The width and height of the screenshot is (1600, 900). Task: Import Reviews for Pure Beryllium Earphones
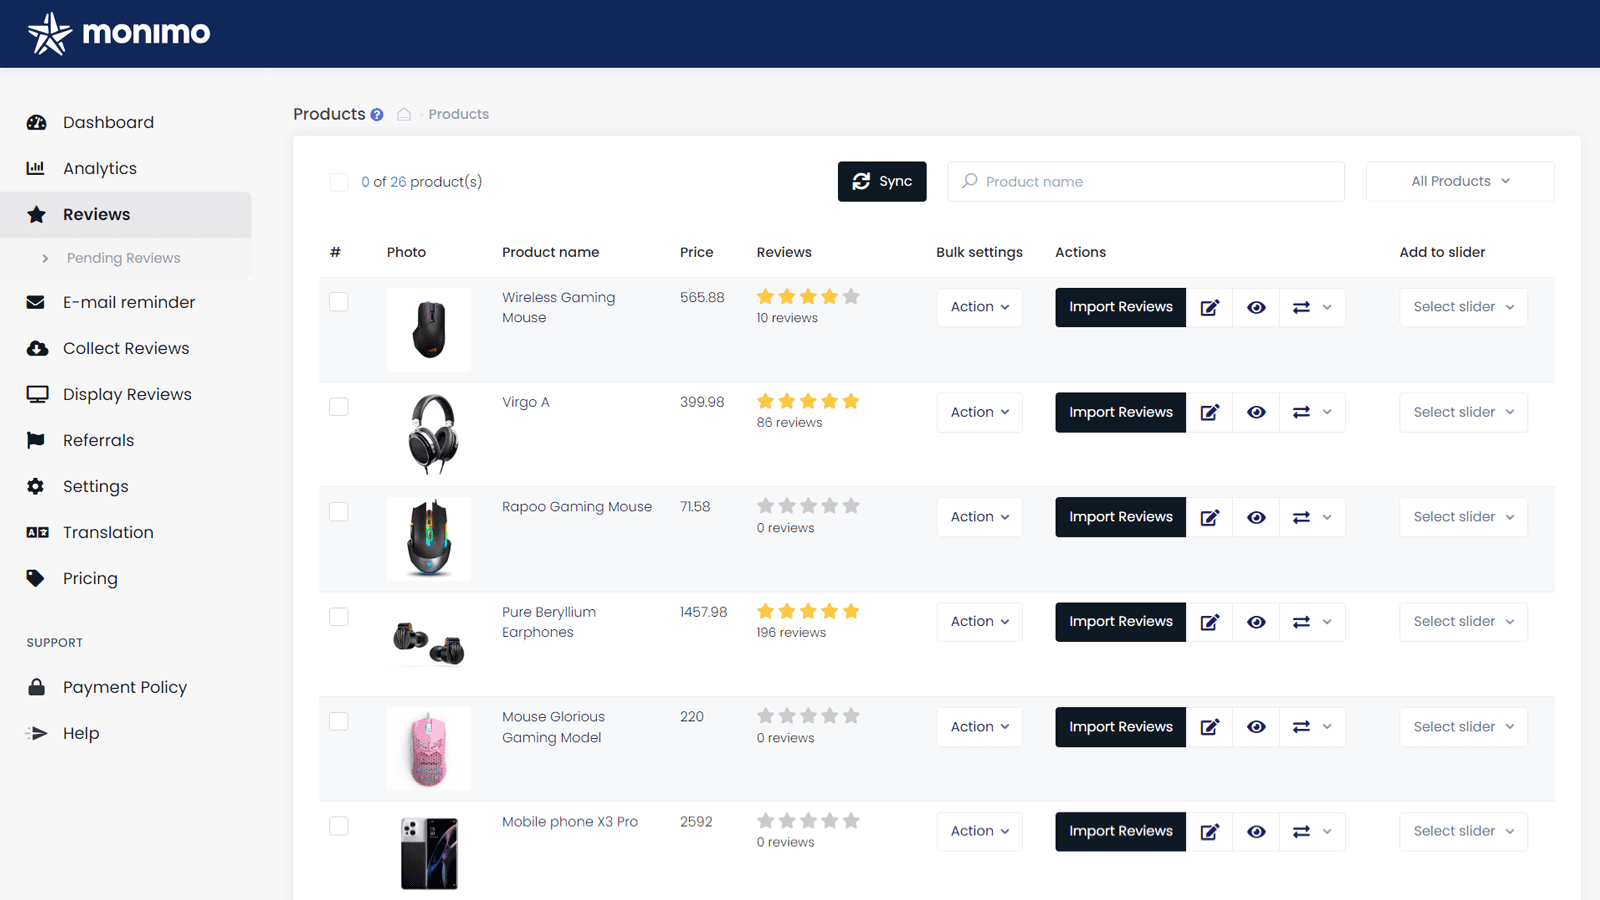1120,621
